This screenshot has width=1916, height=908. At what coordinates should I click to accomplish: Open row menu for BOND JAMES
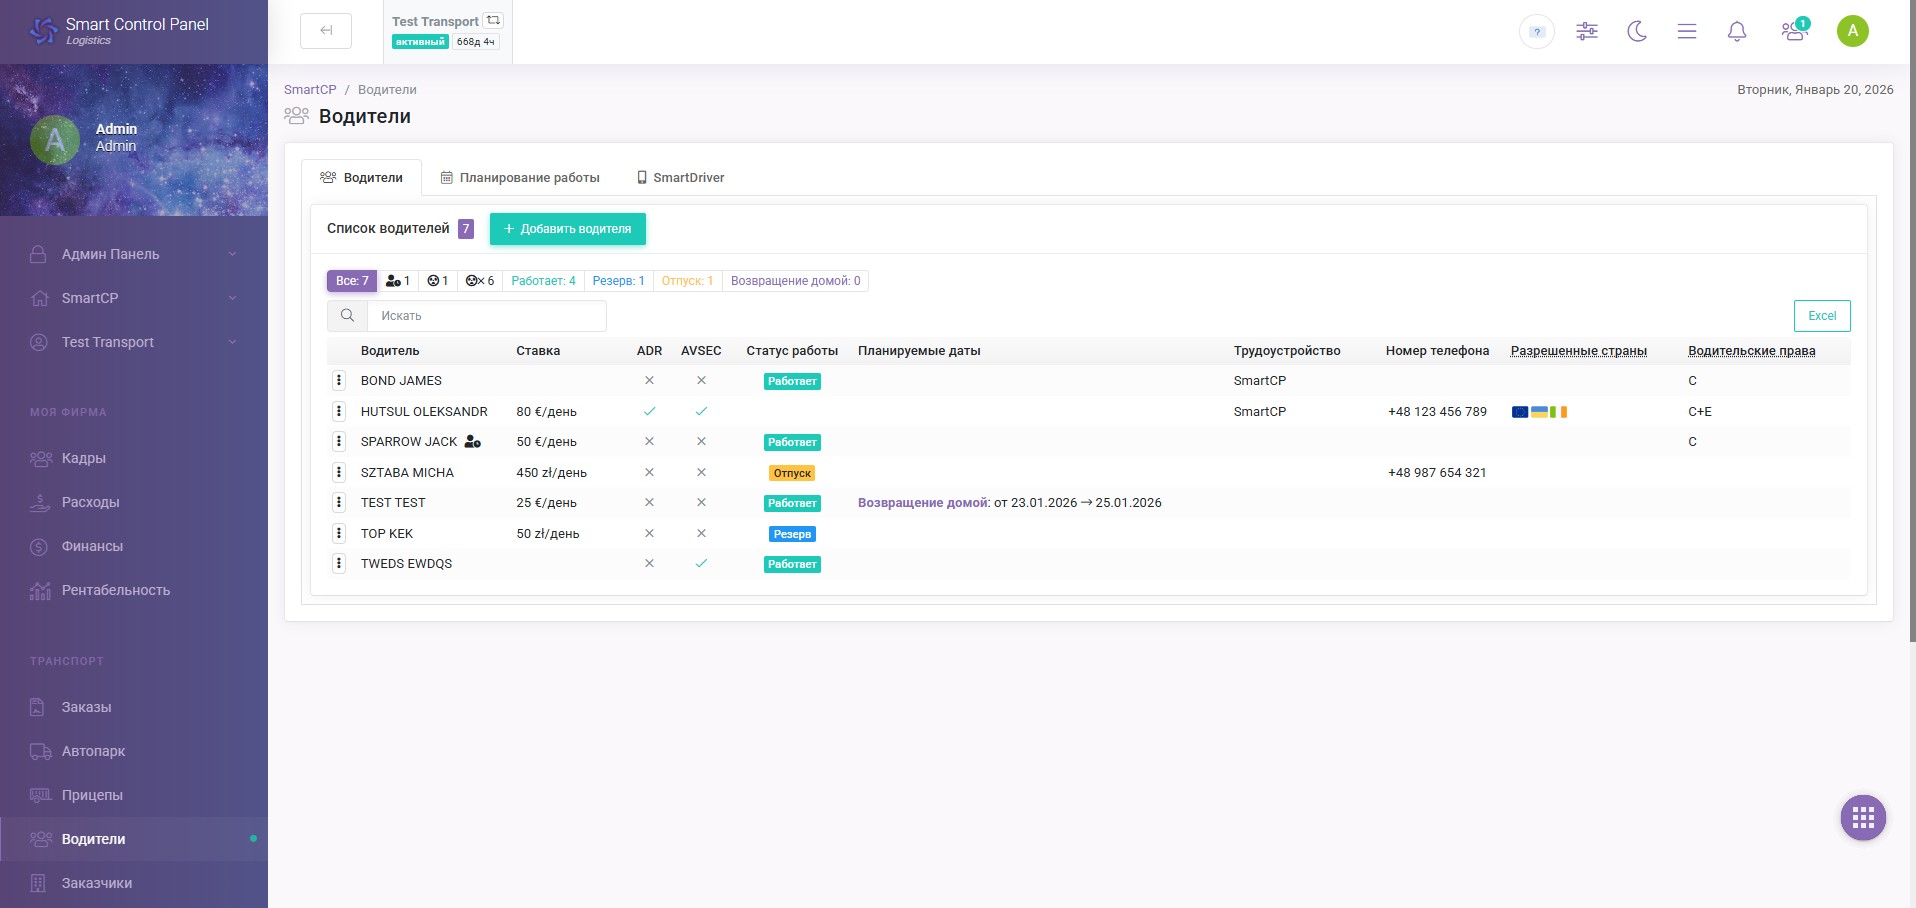tap(339, 380)
